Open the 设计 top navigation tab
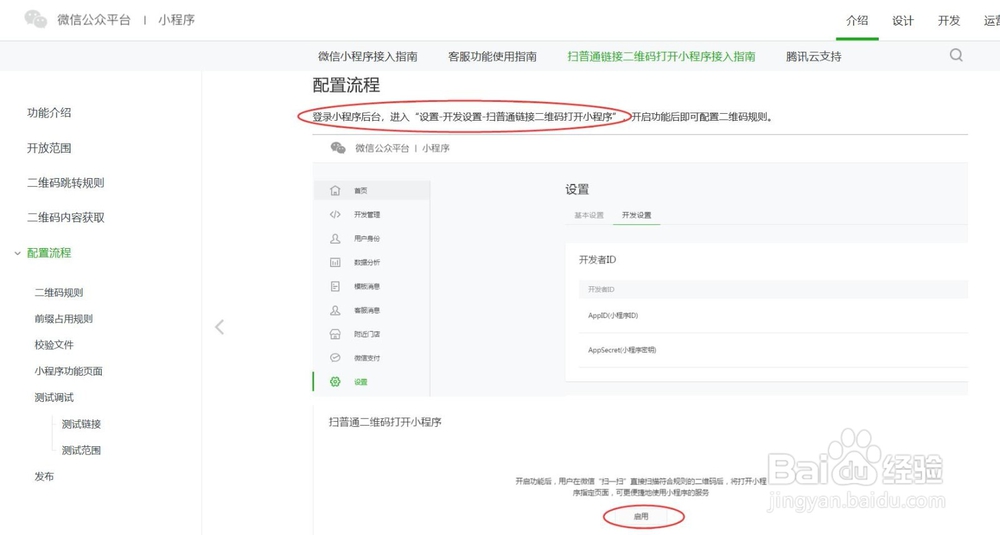The image size is (1000, 535). click(902, 20)
